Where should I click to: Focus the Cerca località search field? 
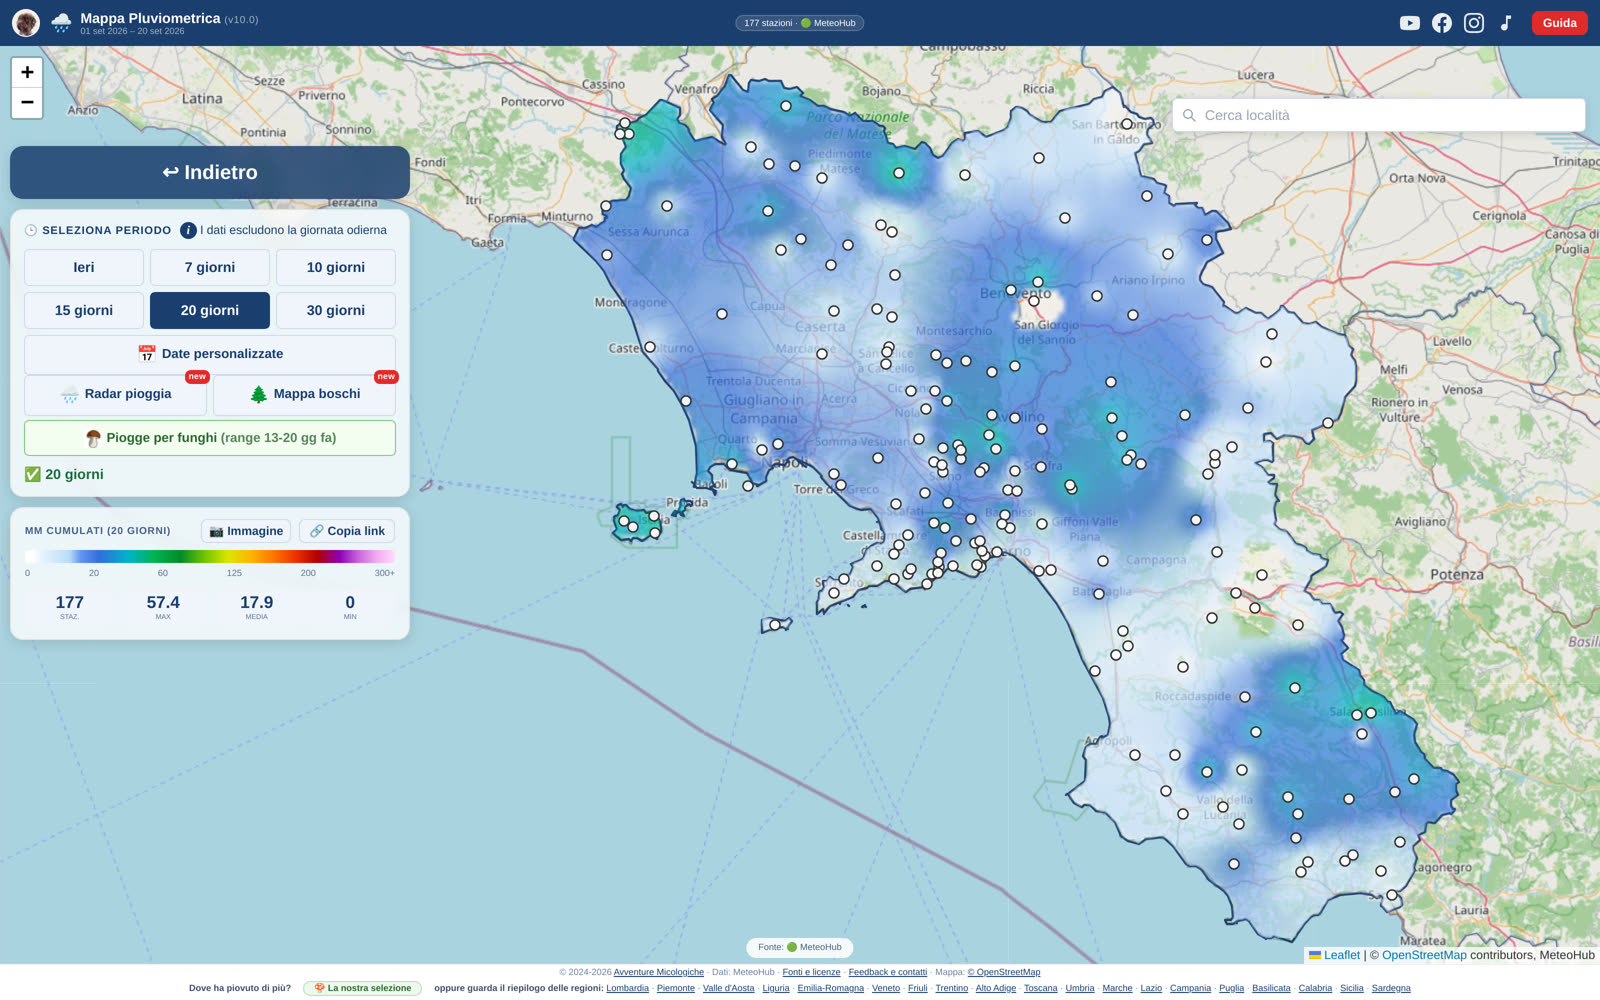coord(1379,115)
